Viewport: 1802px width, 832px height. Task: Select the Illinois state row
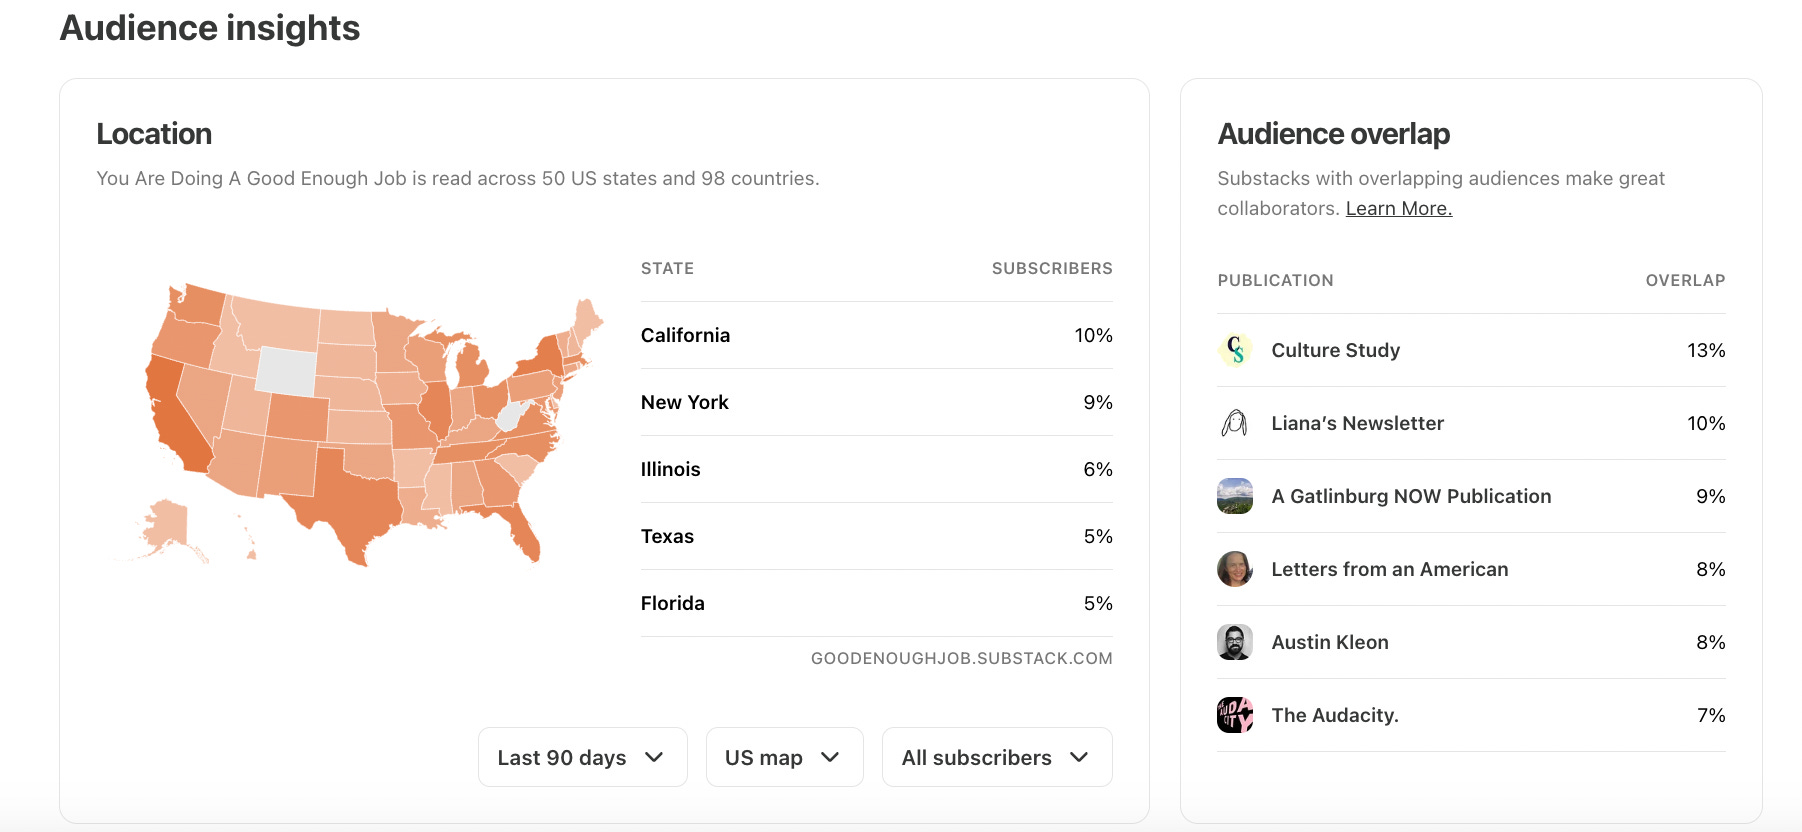tap(876, 469)
